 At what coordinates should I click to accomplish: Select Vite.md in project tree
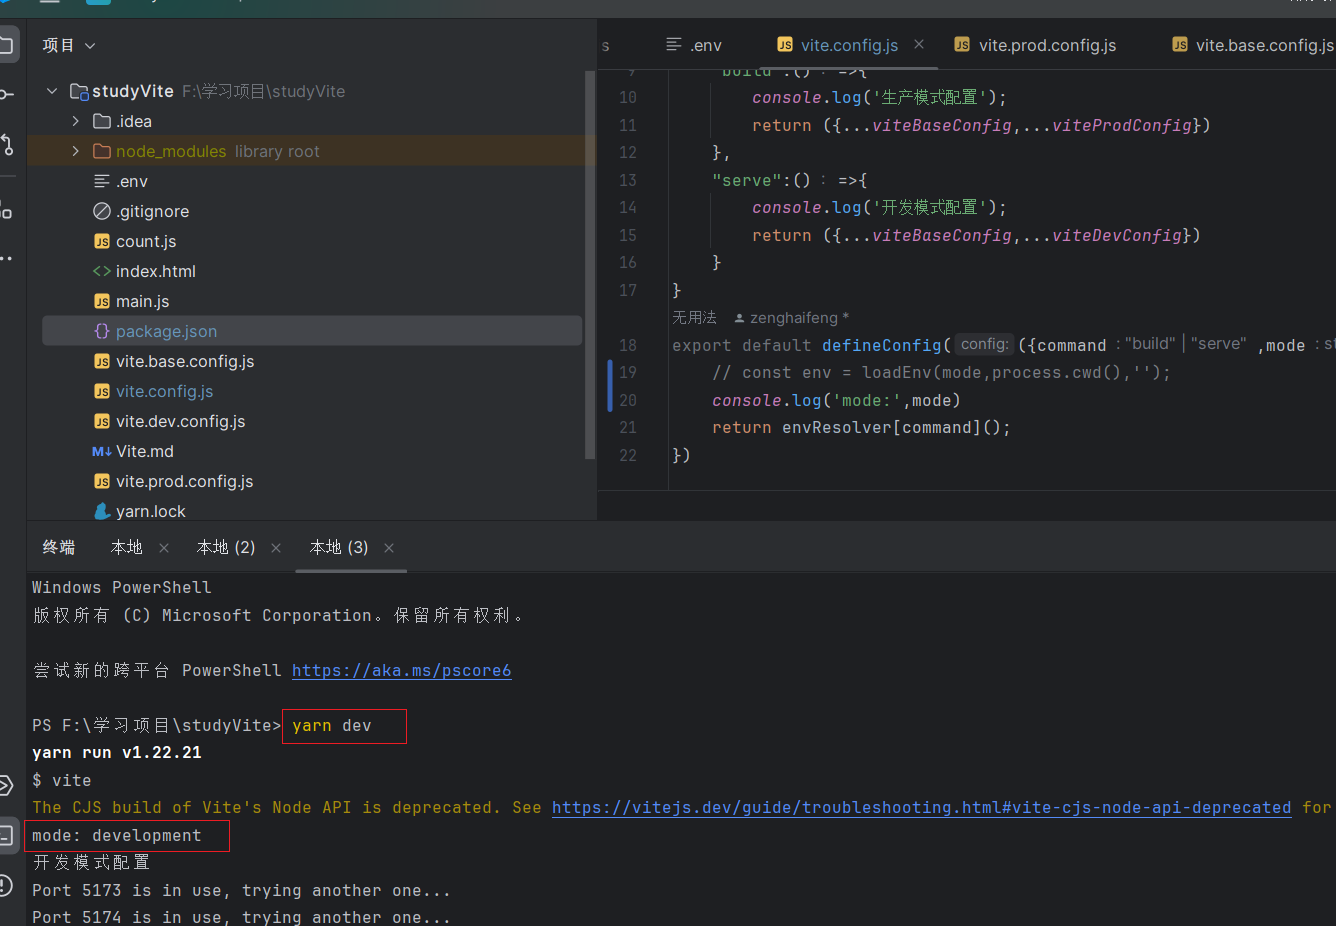coord(144,451)
